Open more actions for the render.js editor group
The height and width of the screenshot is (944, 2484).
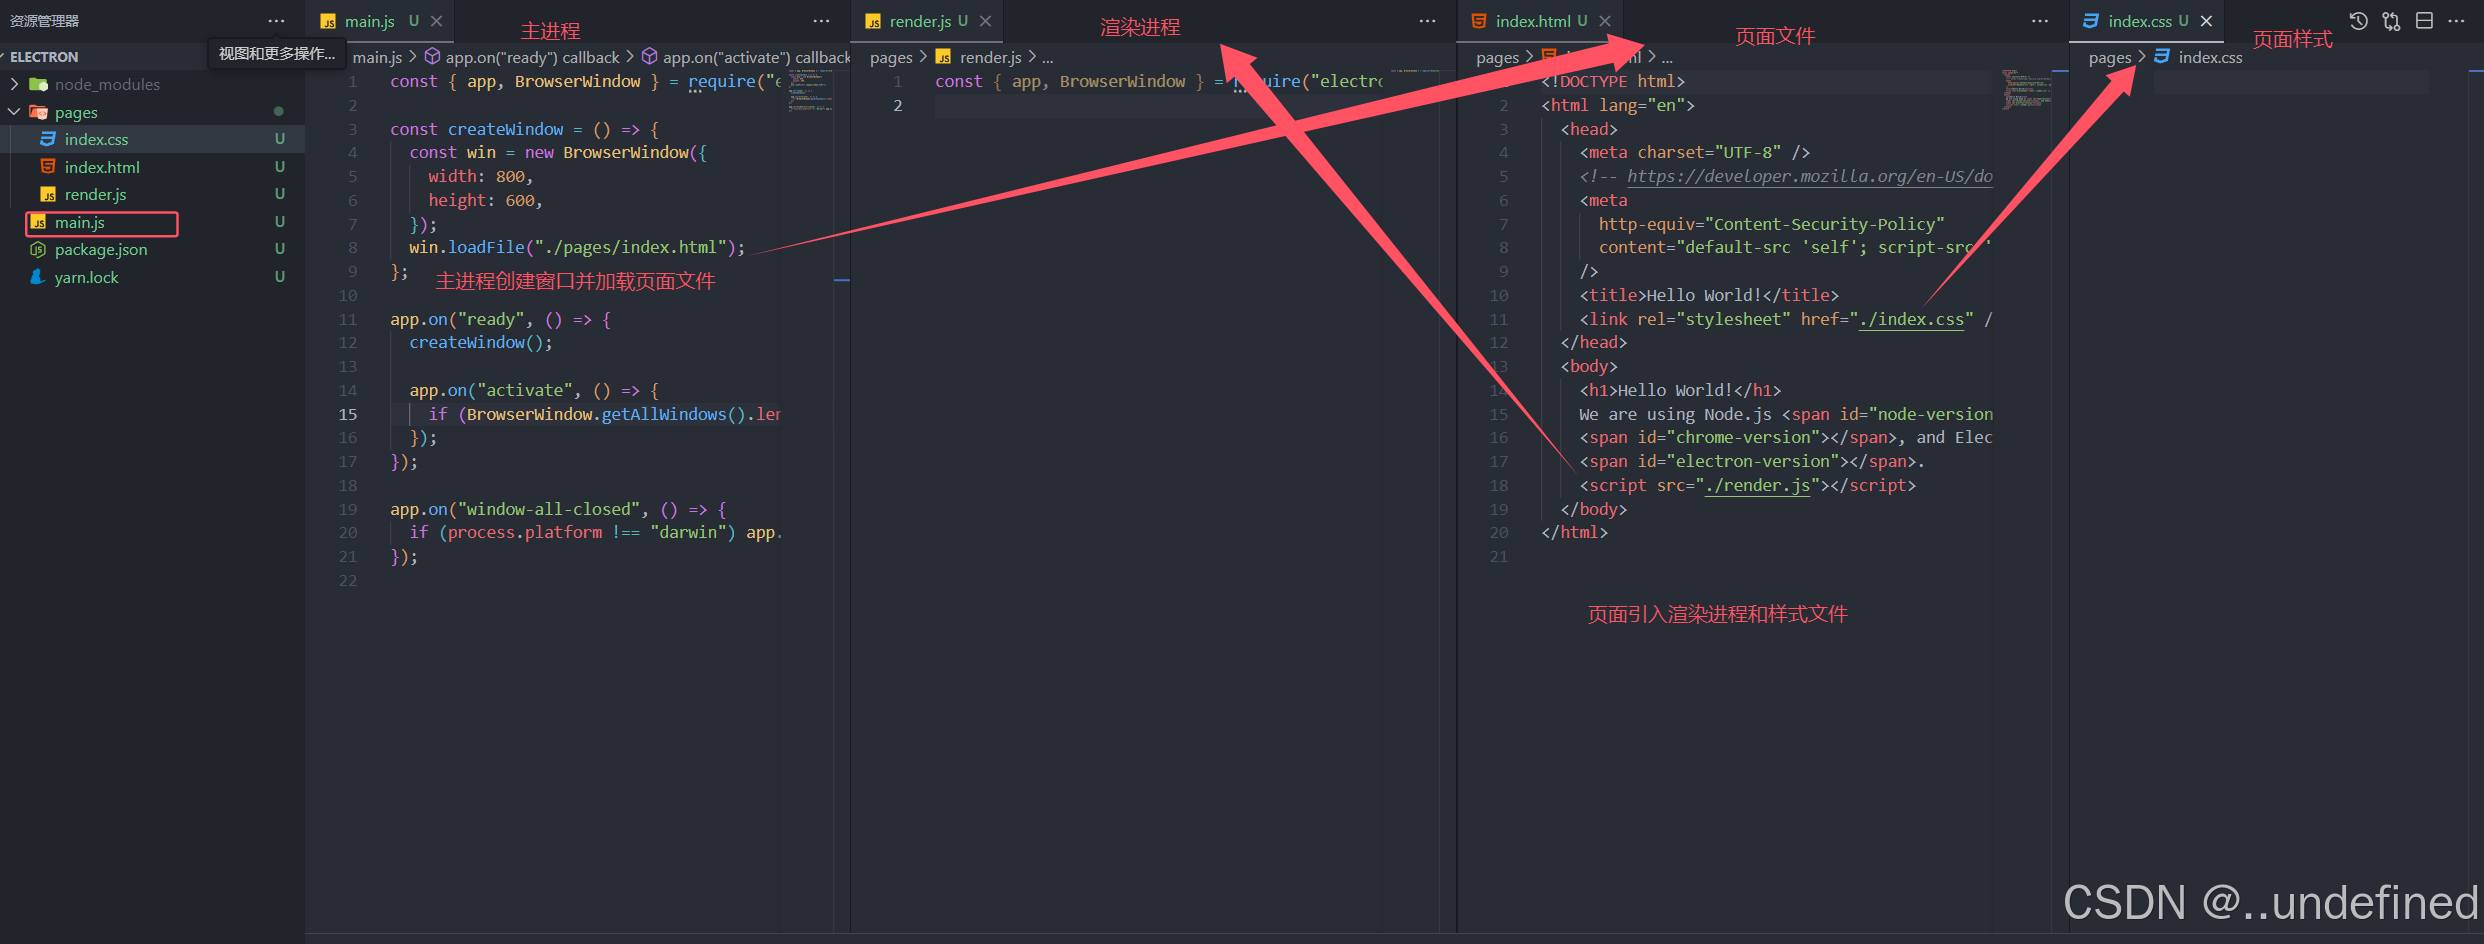(x=1427, y=21)
